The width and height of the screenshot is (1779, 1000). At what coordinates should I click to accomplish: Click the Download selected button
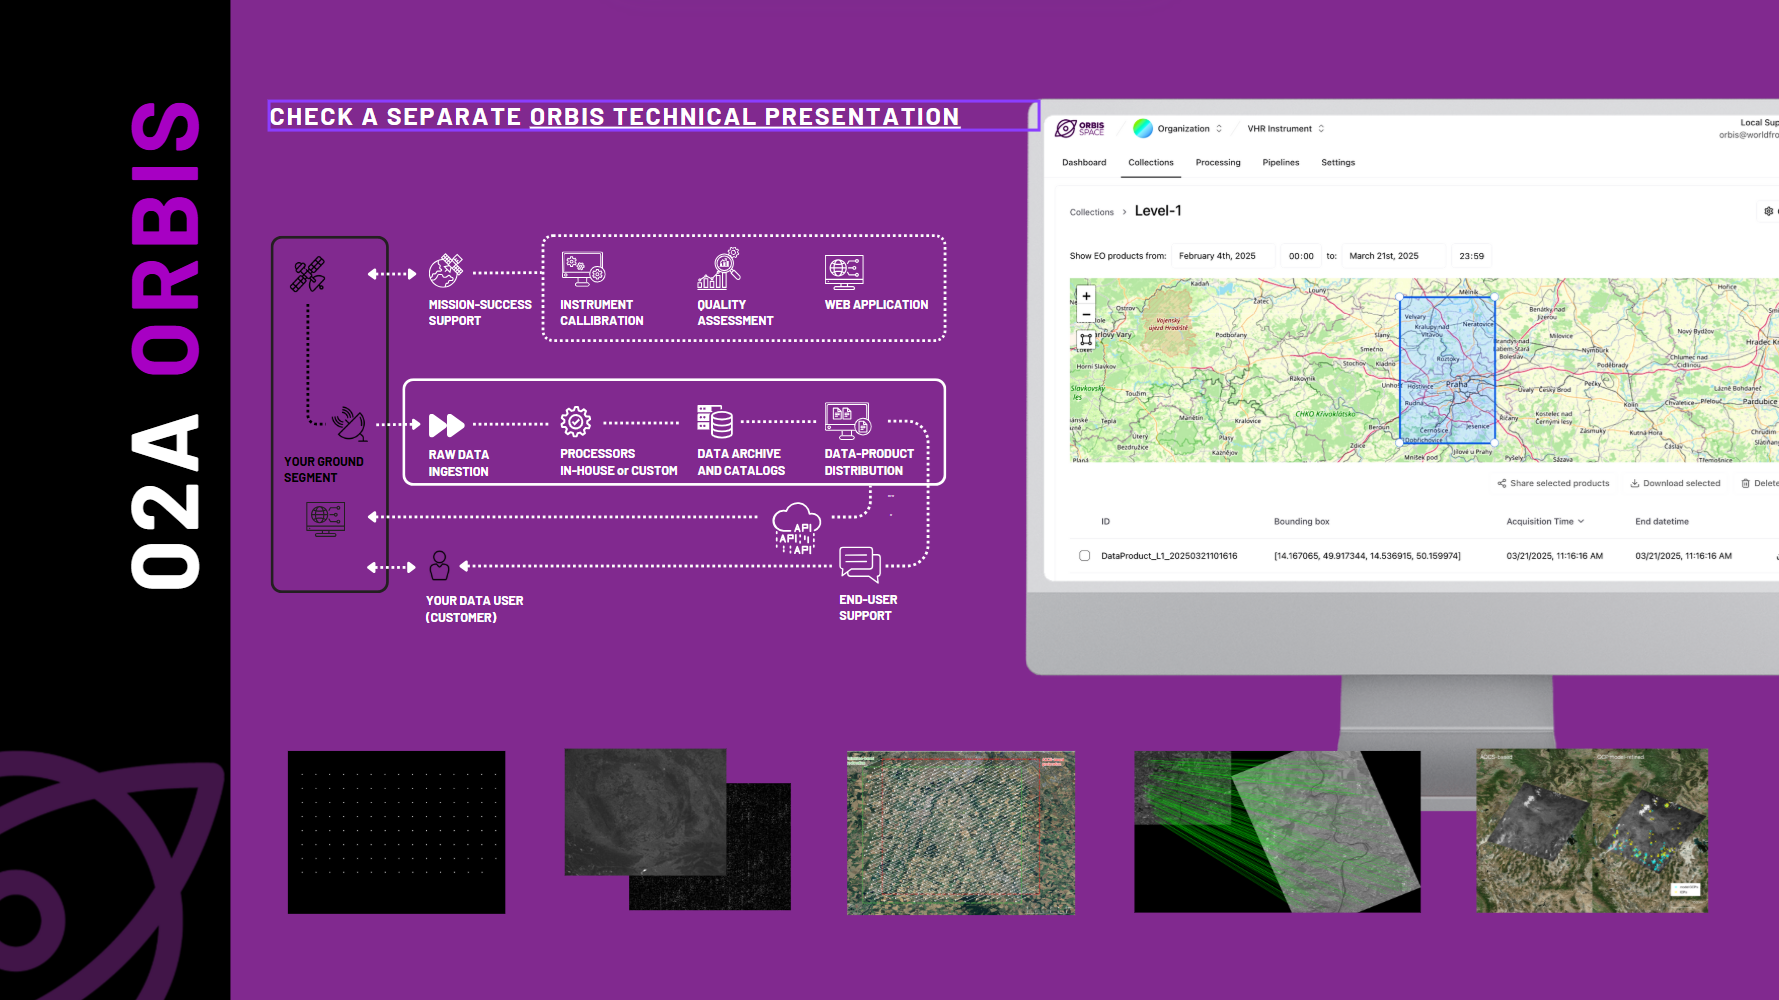(x=1675, y=483)
